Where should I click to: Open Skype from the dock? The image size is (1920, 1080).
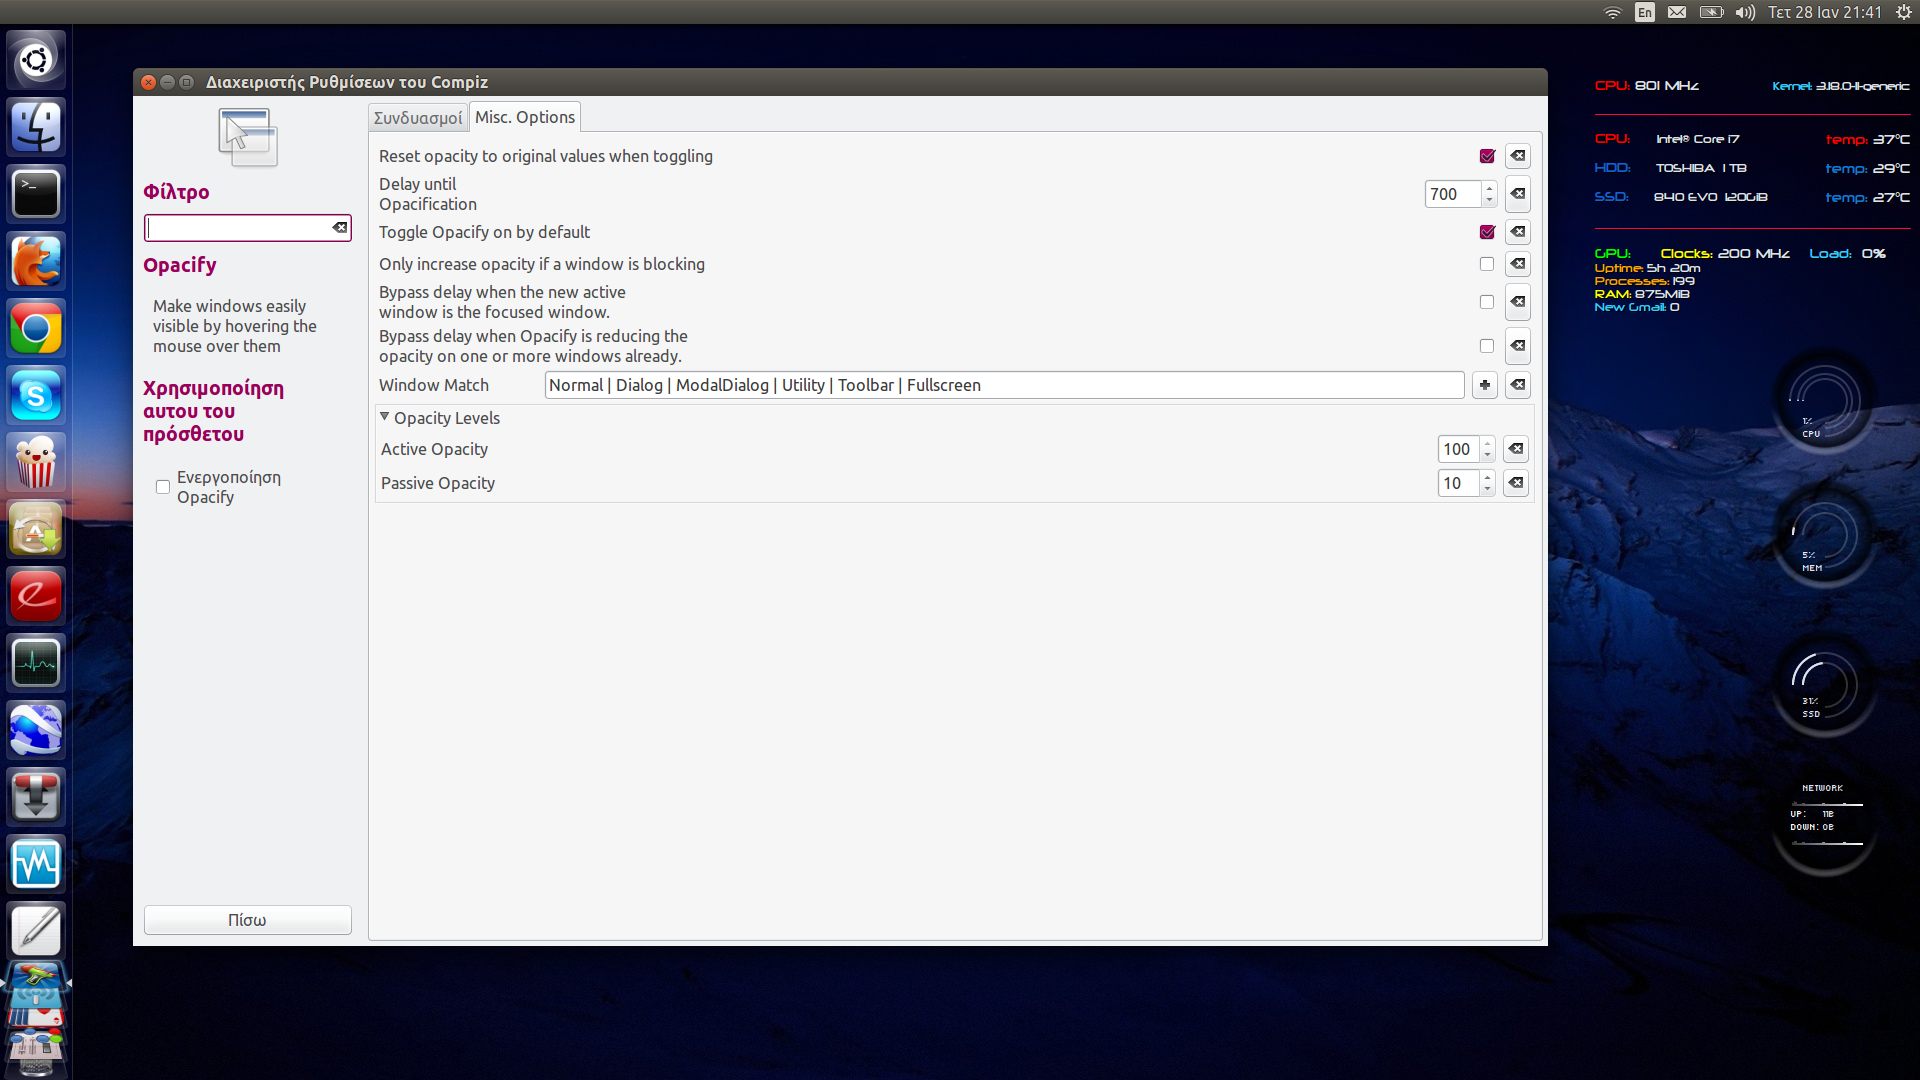pos(36,396)
